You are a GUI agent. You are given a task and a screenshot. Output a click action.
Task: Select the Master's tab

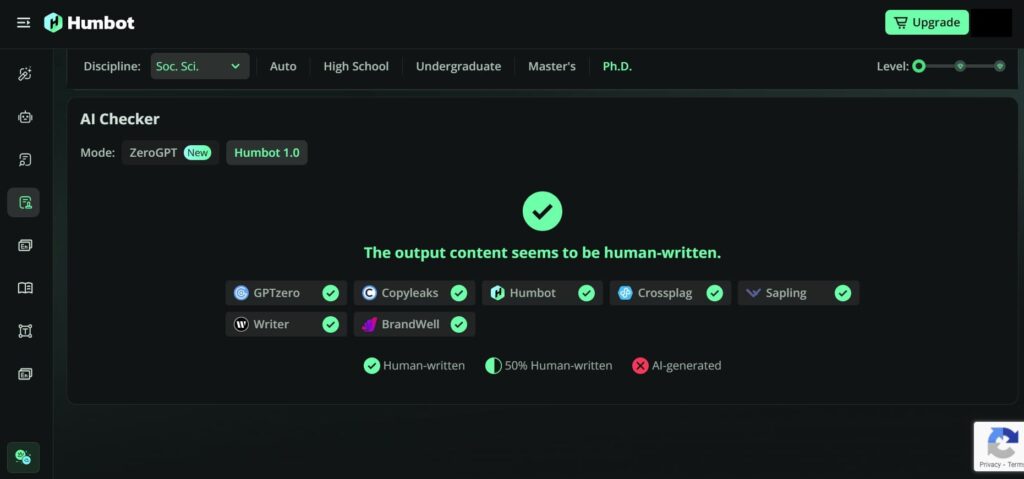click(x=552, y=66)
